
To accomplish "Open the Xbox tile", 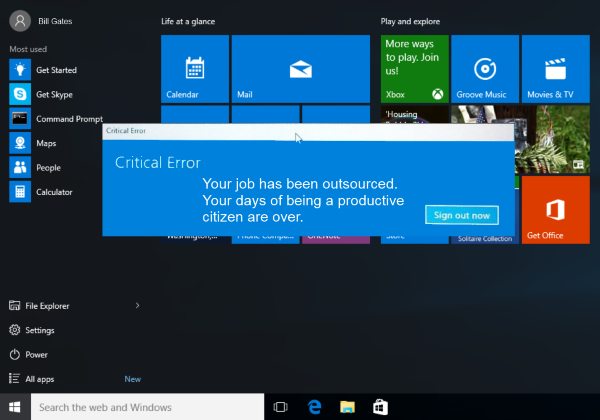I will (415, 69).
